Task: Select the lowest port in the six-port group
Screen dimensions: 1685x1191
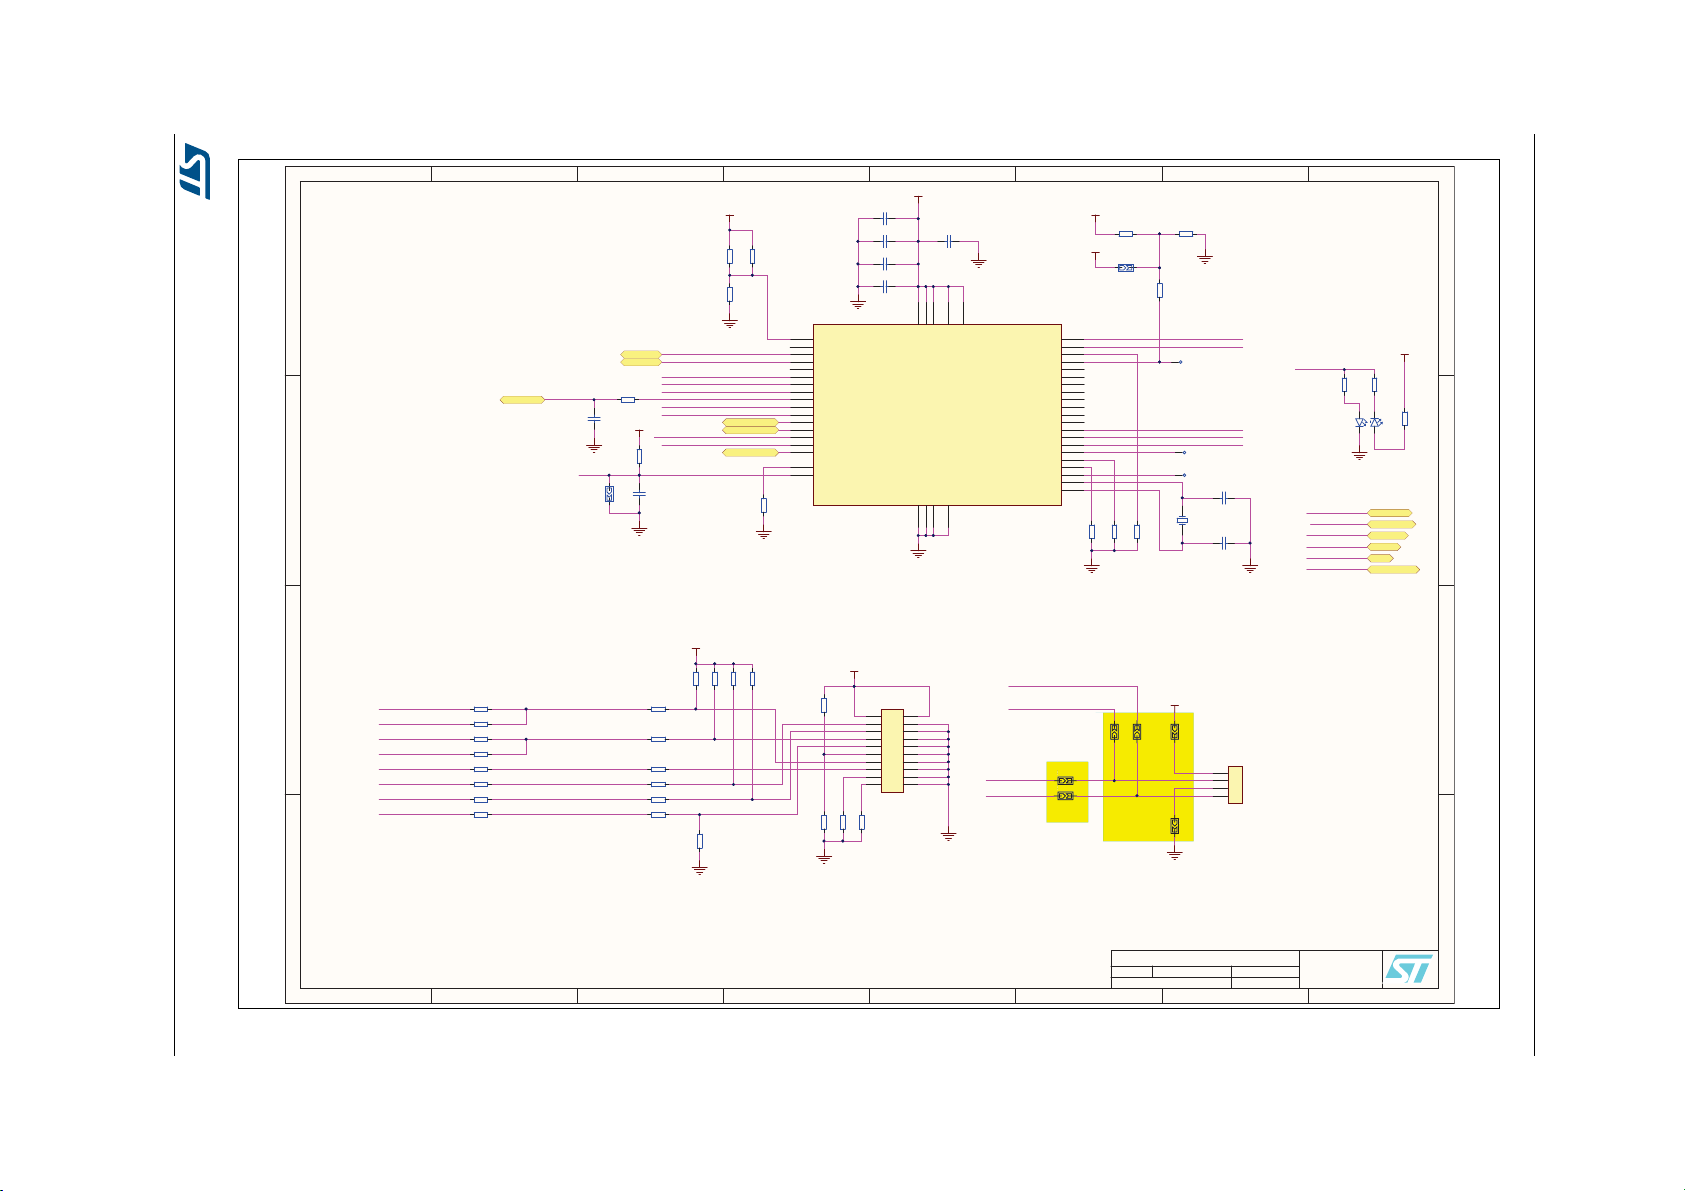Action: pyautogui.click(x=1393, y=569)
